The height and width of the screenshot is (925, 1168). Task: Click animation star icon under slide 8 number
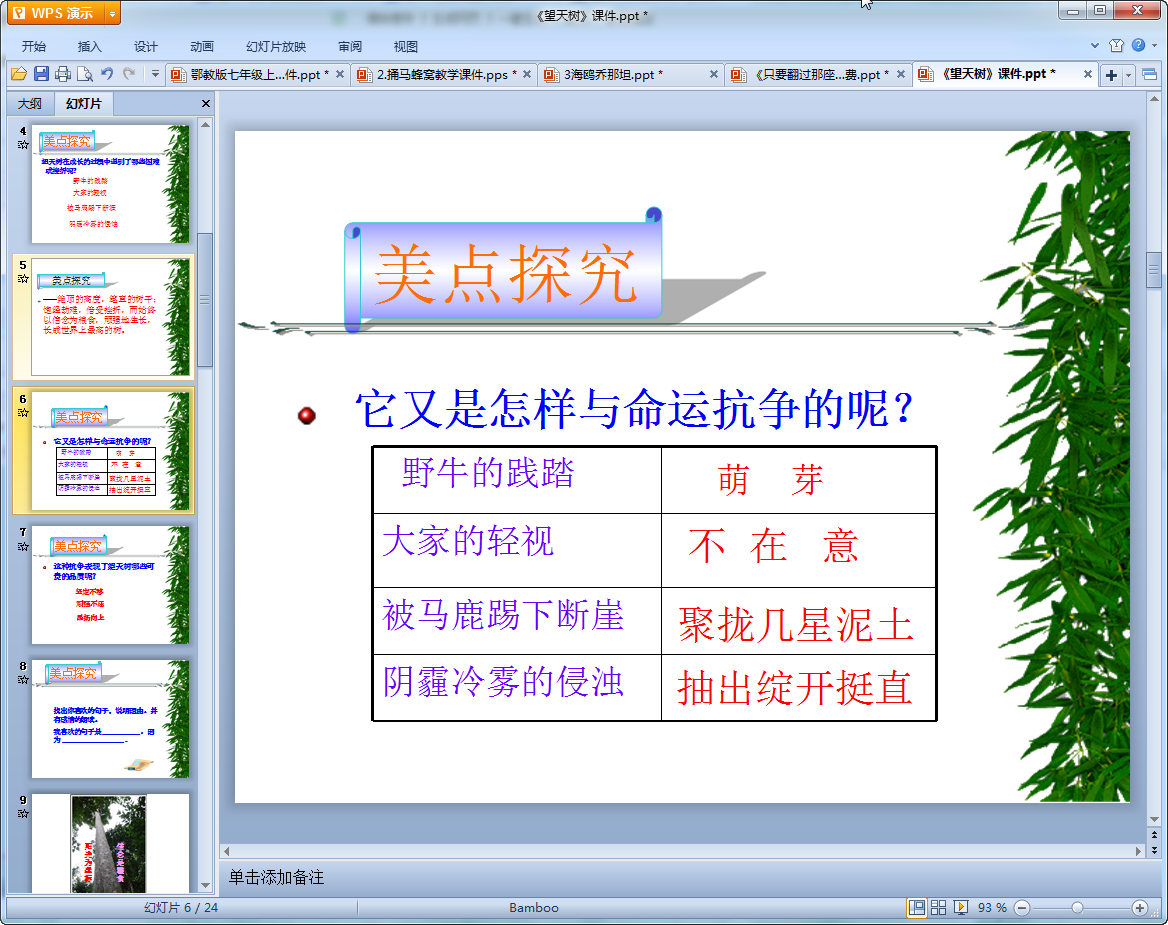(x=23, y=679)
